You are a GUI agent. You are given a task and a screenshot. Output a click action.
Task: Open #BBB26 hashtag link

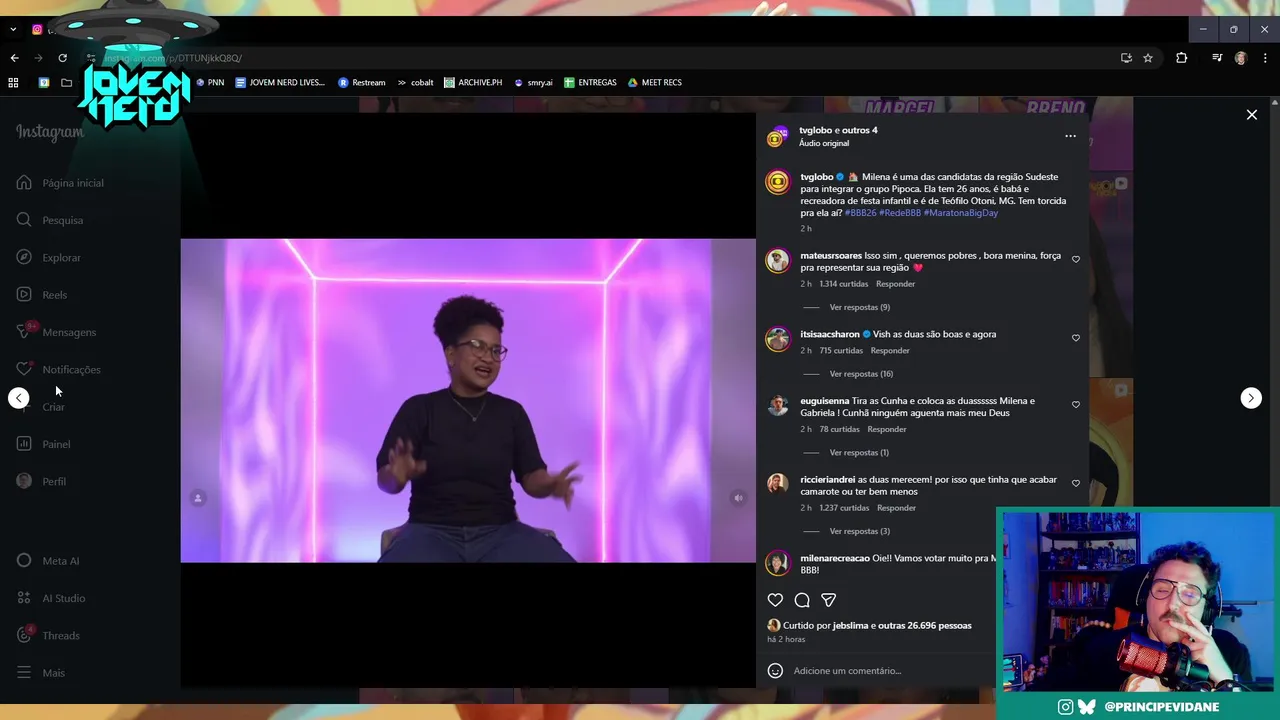(859, 213)
